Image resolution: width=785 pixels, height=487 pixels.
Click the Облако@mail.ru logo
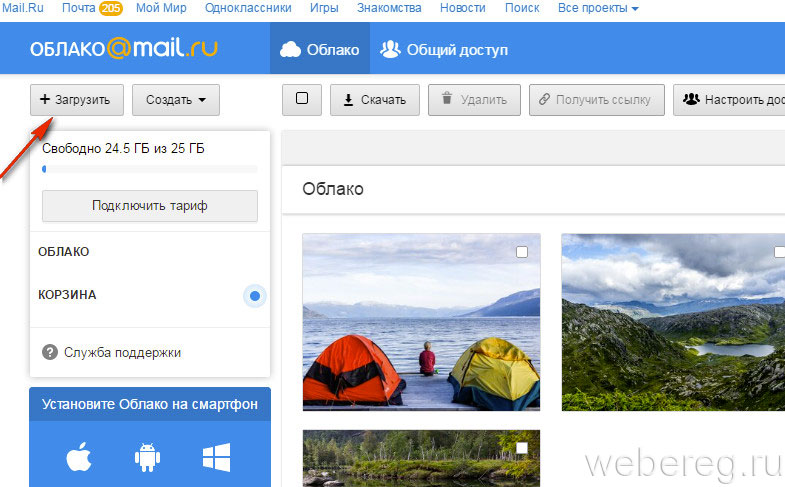pyautogui.click(x=124, y=49)
